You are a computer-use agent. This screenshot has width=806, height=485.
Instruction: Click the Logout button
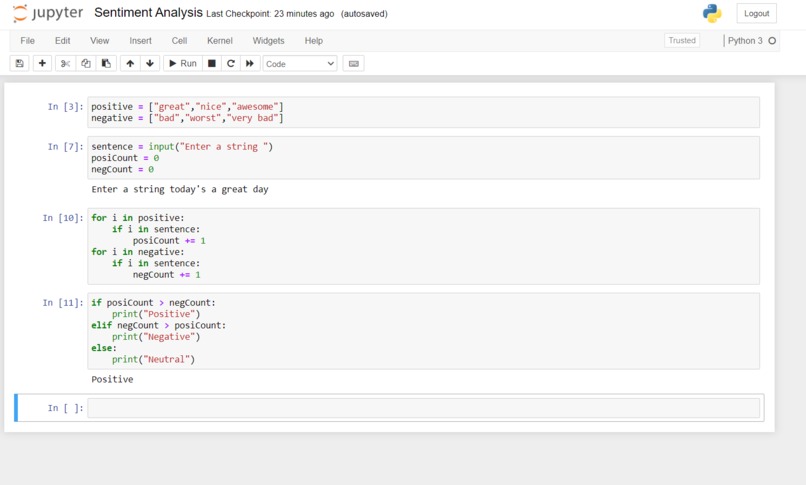pos(756,13)
